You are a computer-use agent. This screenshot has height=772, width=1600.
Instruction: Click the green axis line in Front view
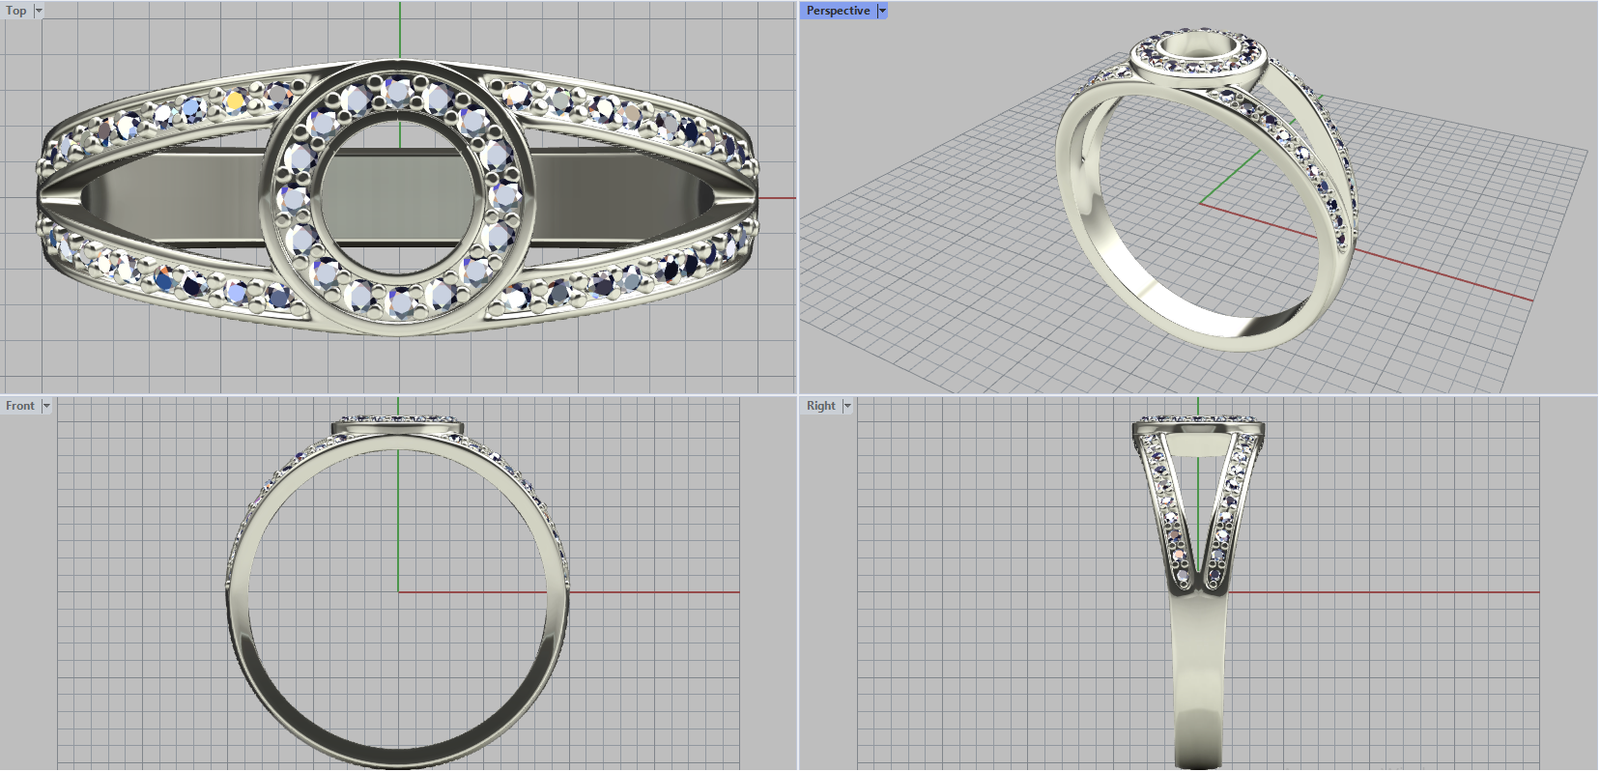coord(398,520)
